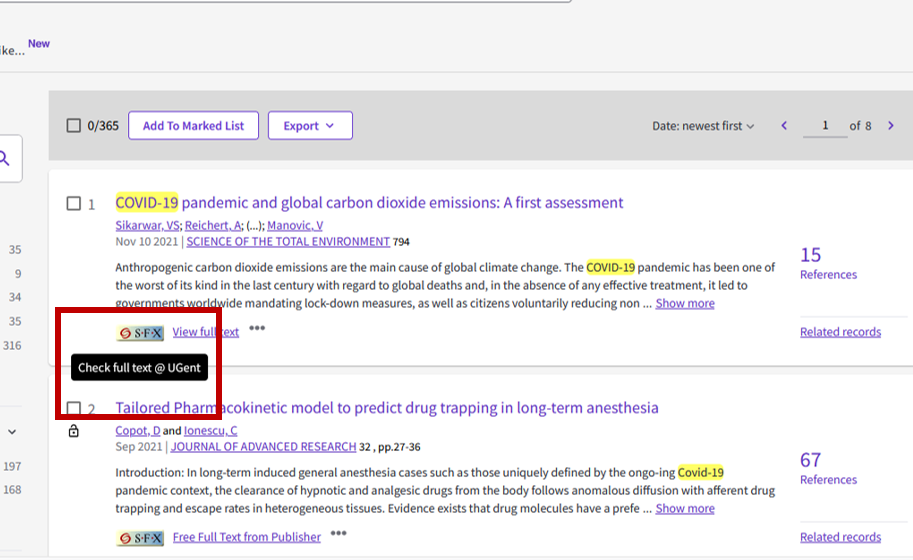Click the sidebar count 34
The image size is (913, 560).
(x=15, y=297)
